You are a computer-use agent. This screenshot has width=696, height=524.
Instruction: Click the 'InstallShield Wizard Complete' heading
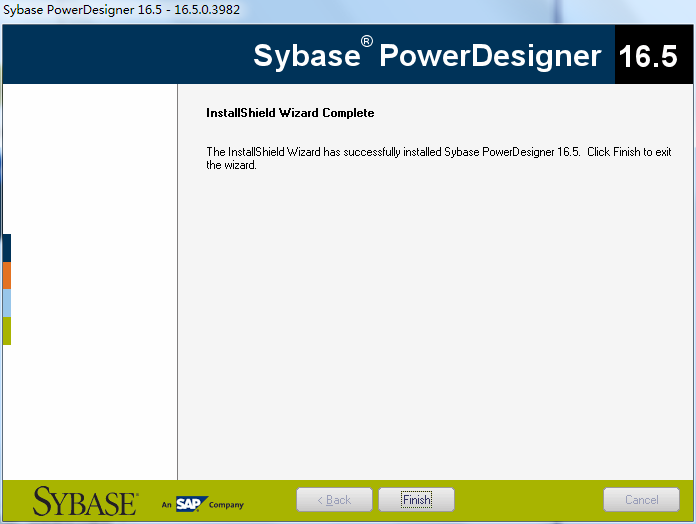click(290, 113)
